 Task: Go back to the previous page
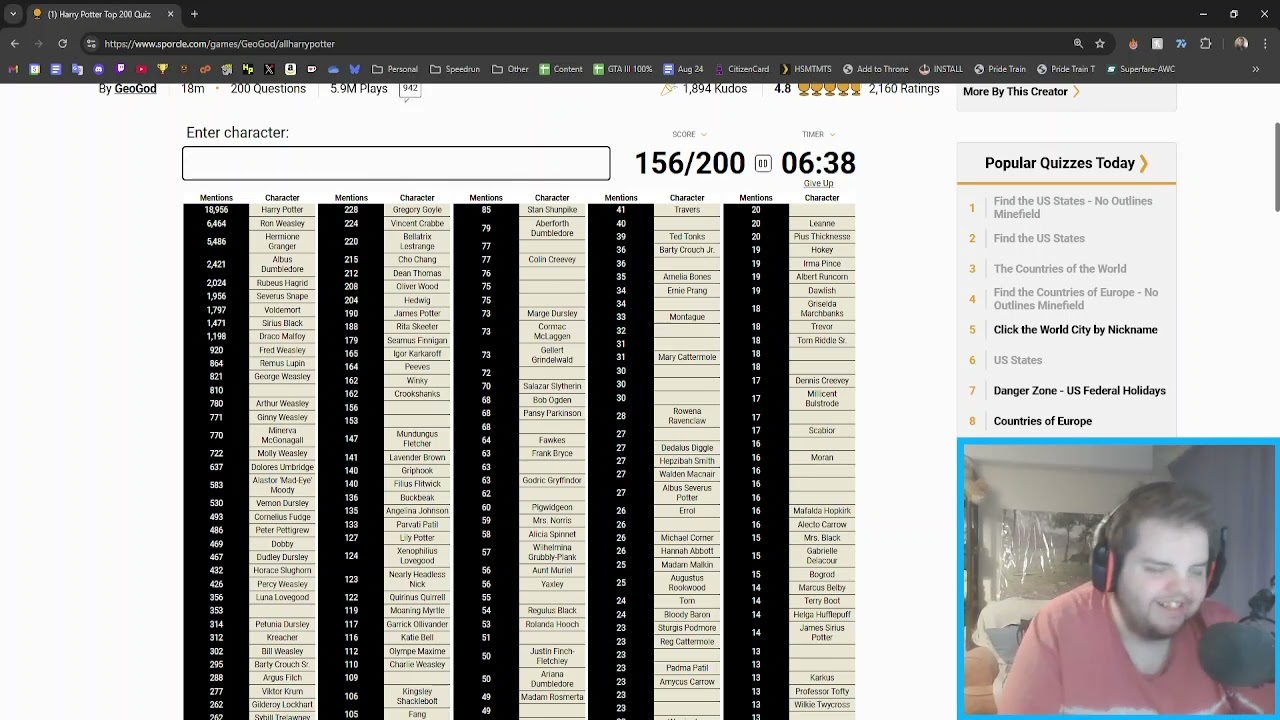pos(15,44)
